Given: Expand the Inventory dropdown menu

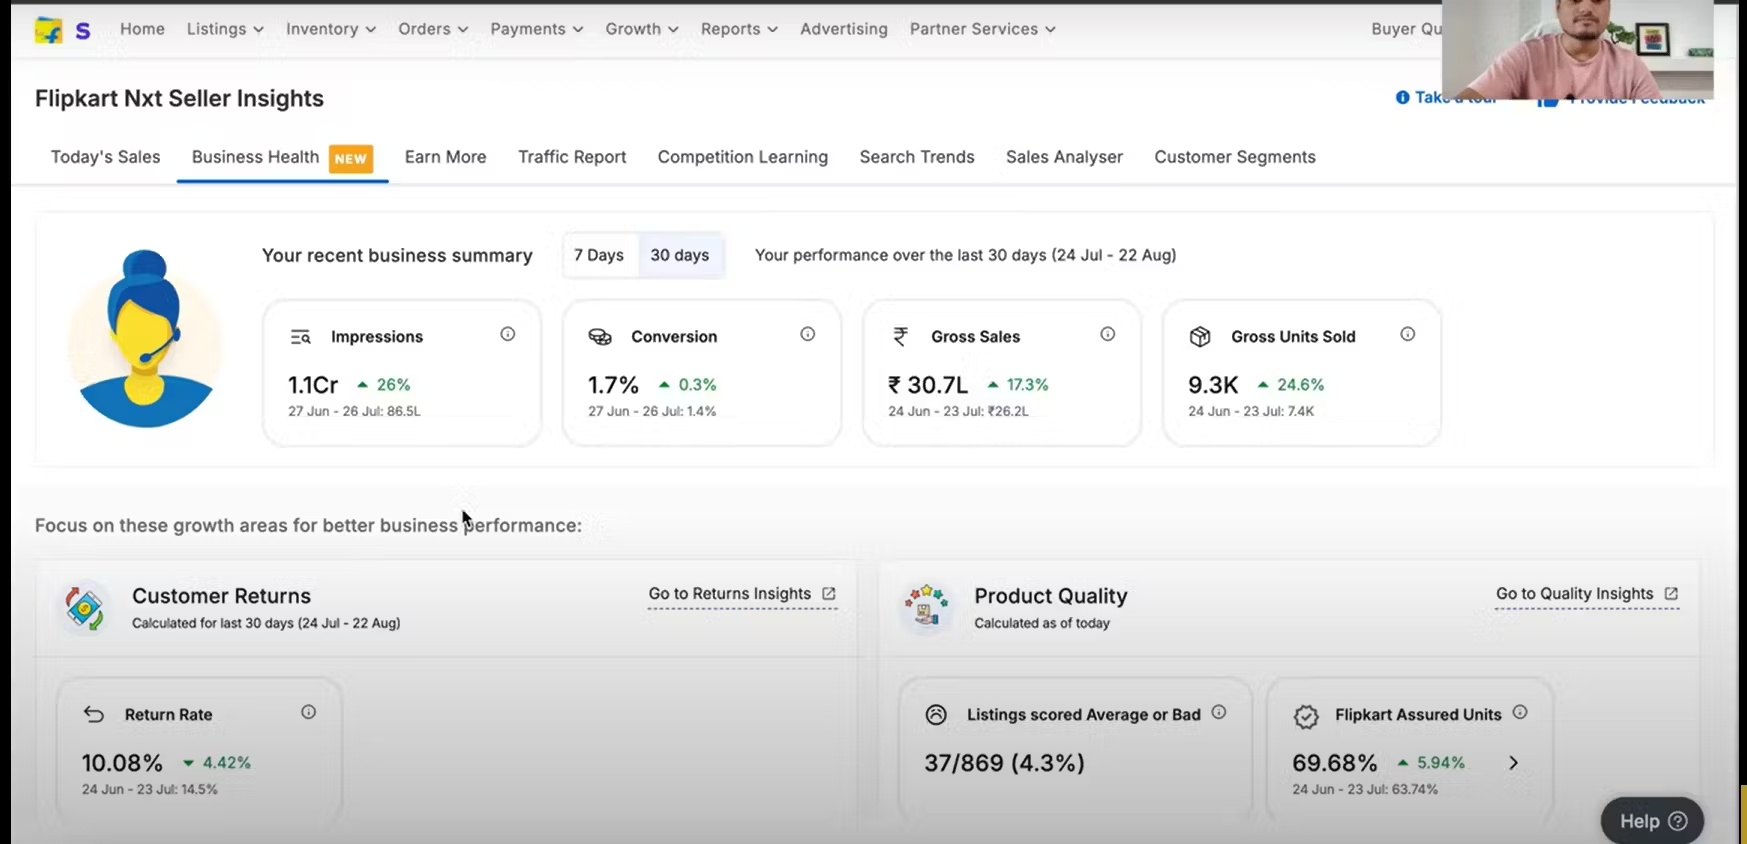Looking at the screenshot, I should pyautogui.click(x=331, y=29).
